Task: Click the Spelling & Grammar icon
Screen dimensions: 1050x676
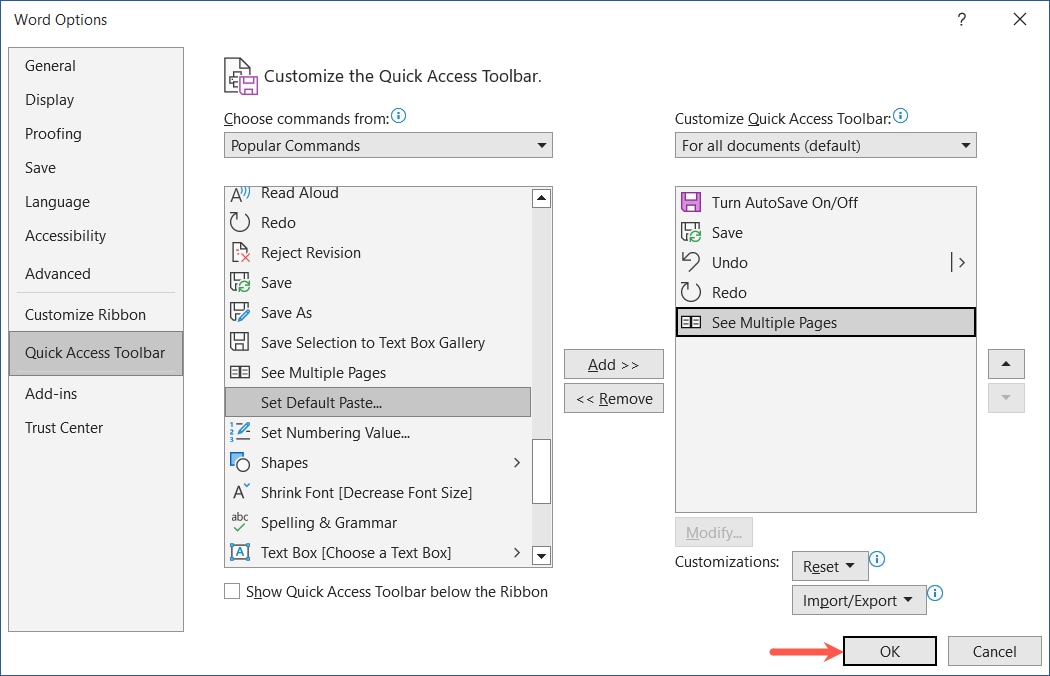Action: [x=240, y=522]
